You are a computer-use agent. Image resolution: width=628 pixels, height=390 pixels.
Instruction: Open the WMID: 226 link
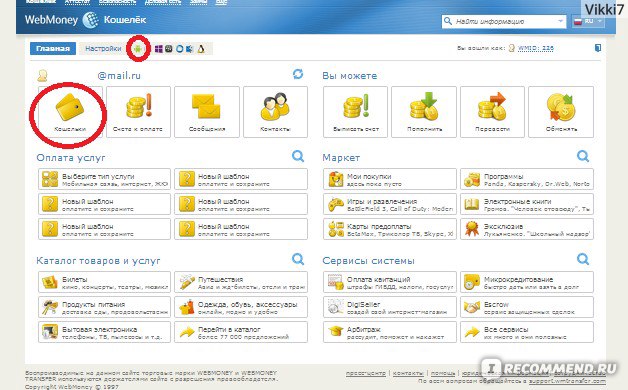tap(535, 48)
